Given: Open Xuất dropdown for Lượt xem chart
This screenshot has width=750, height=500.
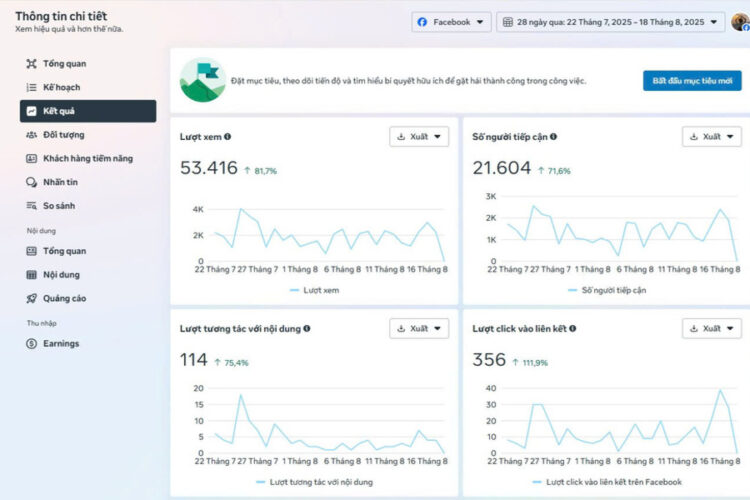Looking at the screenshot, I should click(x=418, y=137).
